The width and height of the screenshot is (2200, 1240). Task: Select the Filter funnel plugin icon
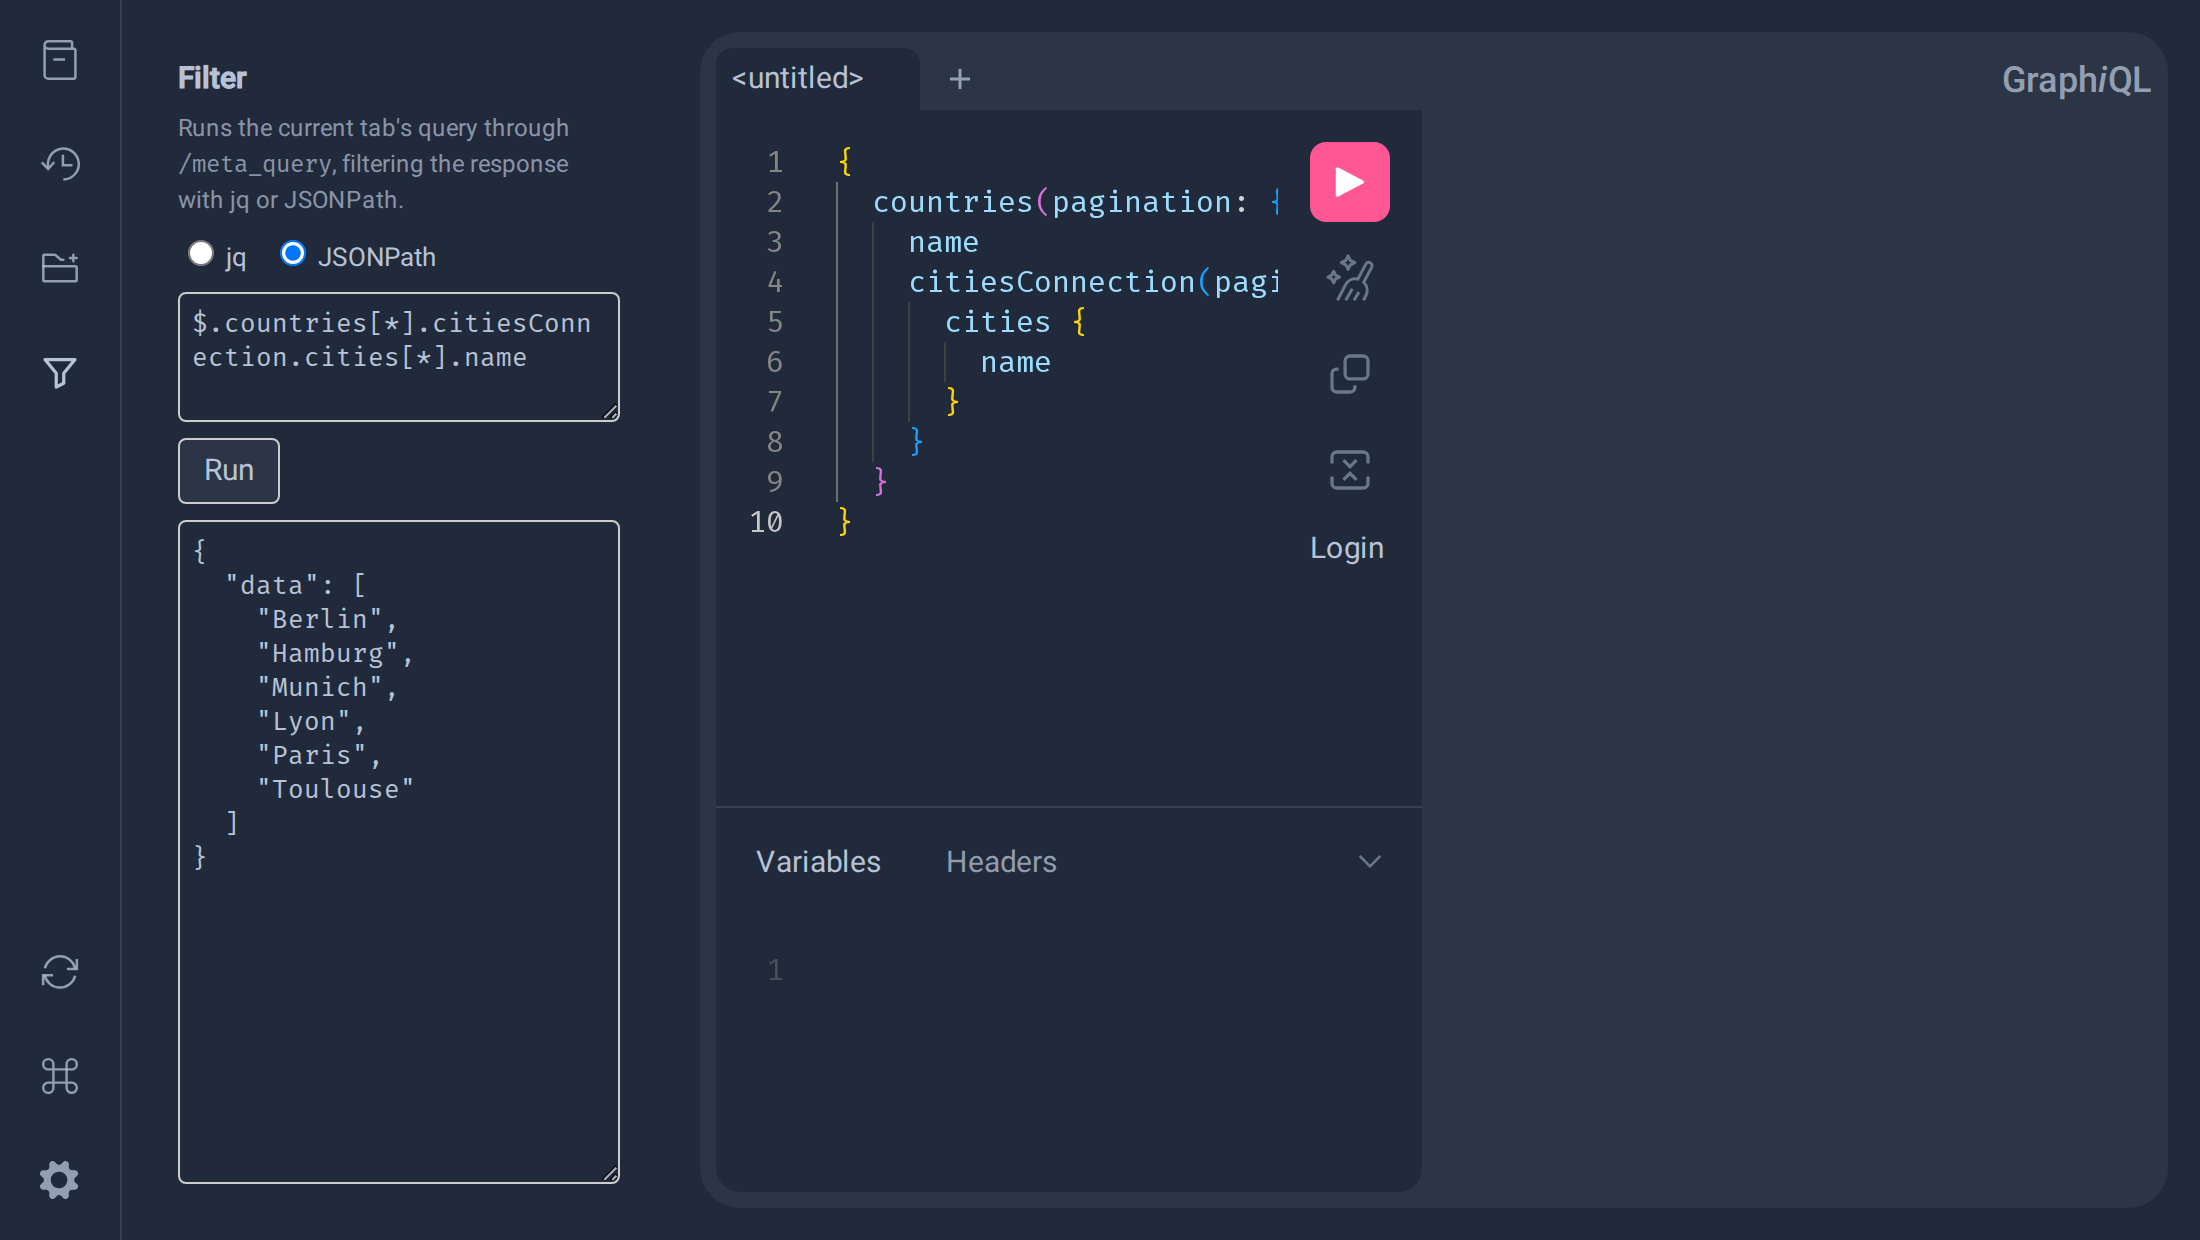60,372
